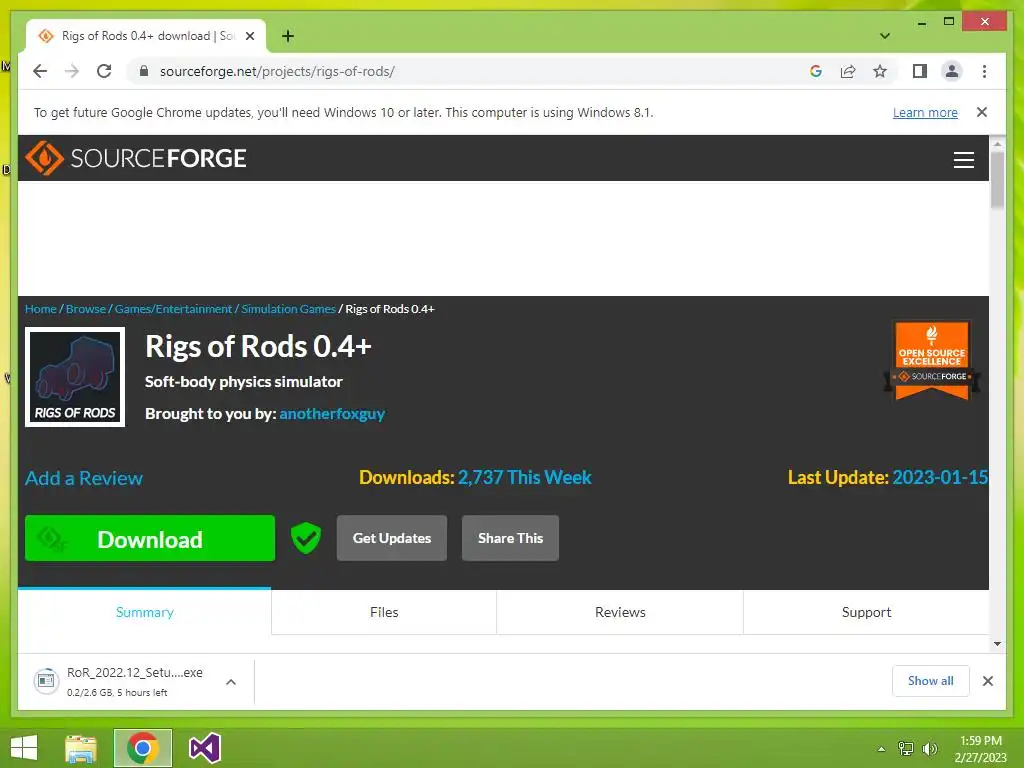Screen dimensions: 1024x768
Task: Click the scrollbar down arrow
Action: [997, 644]
